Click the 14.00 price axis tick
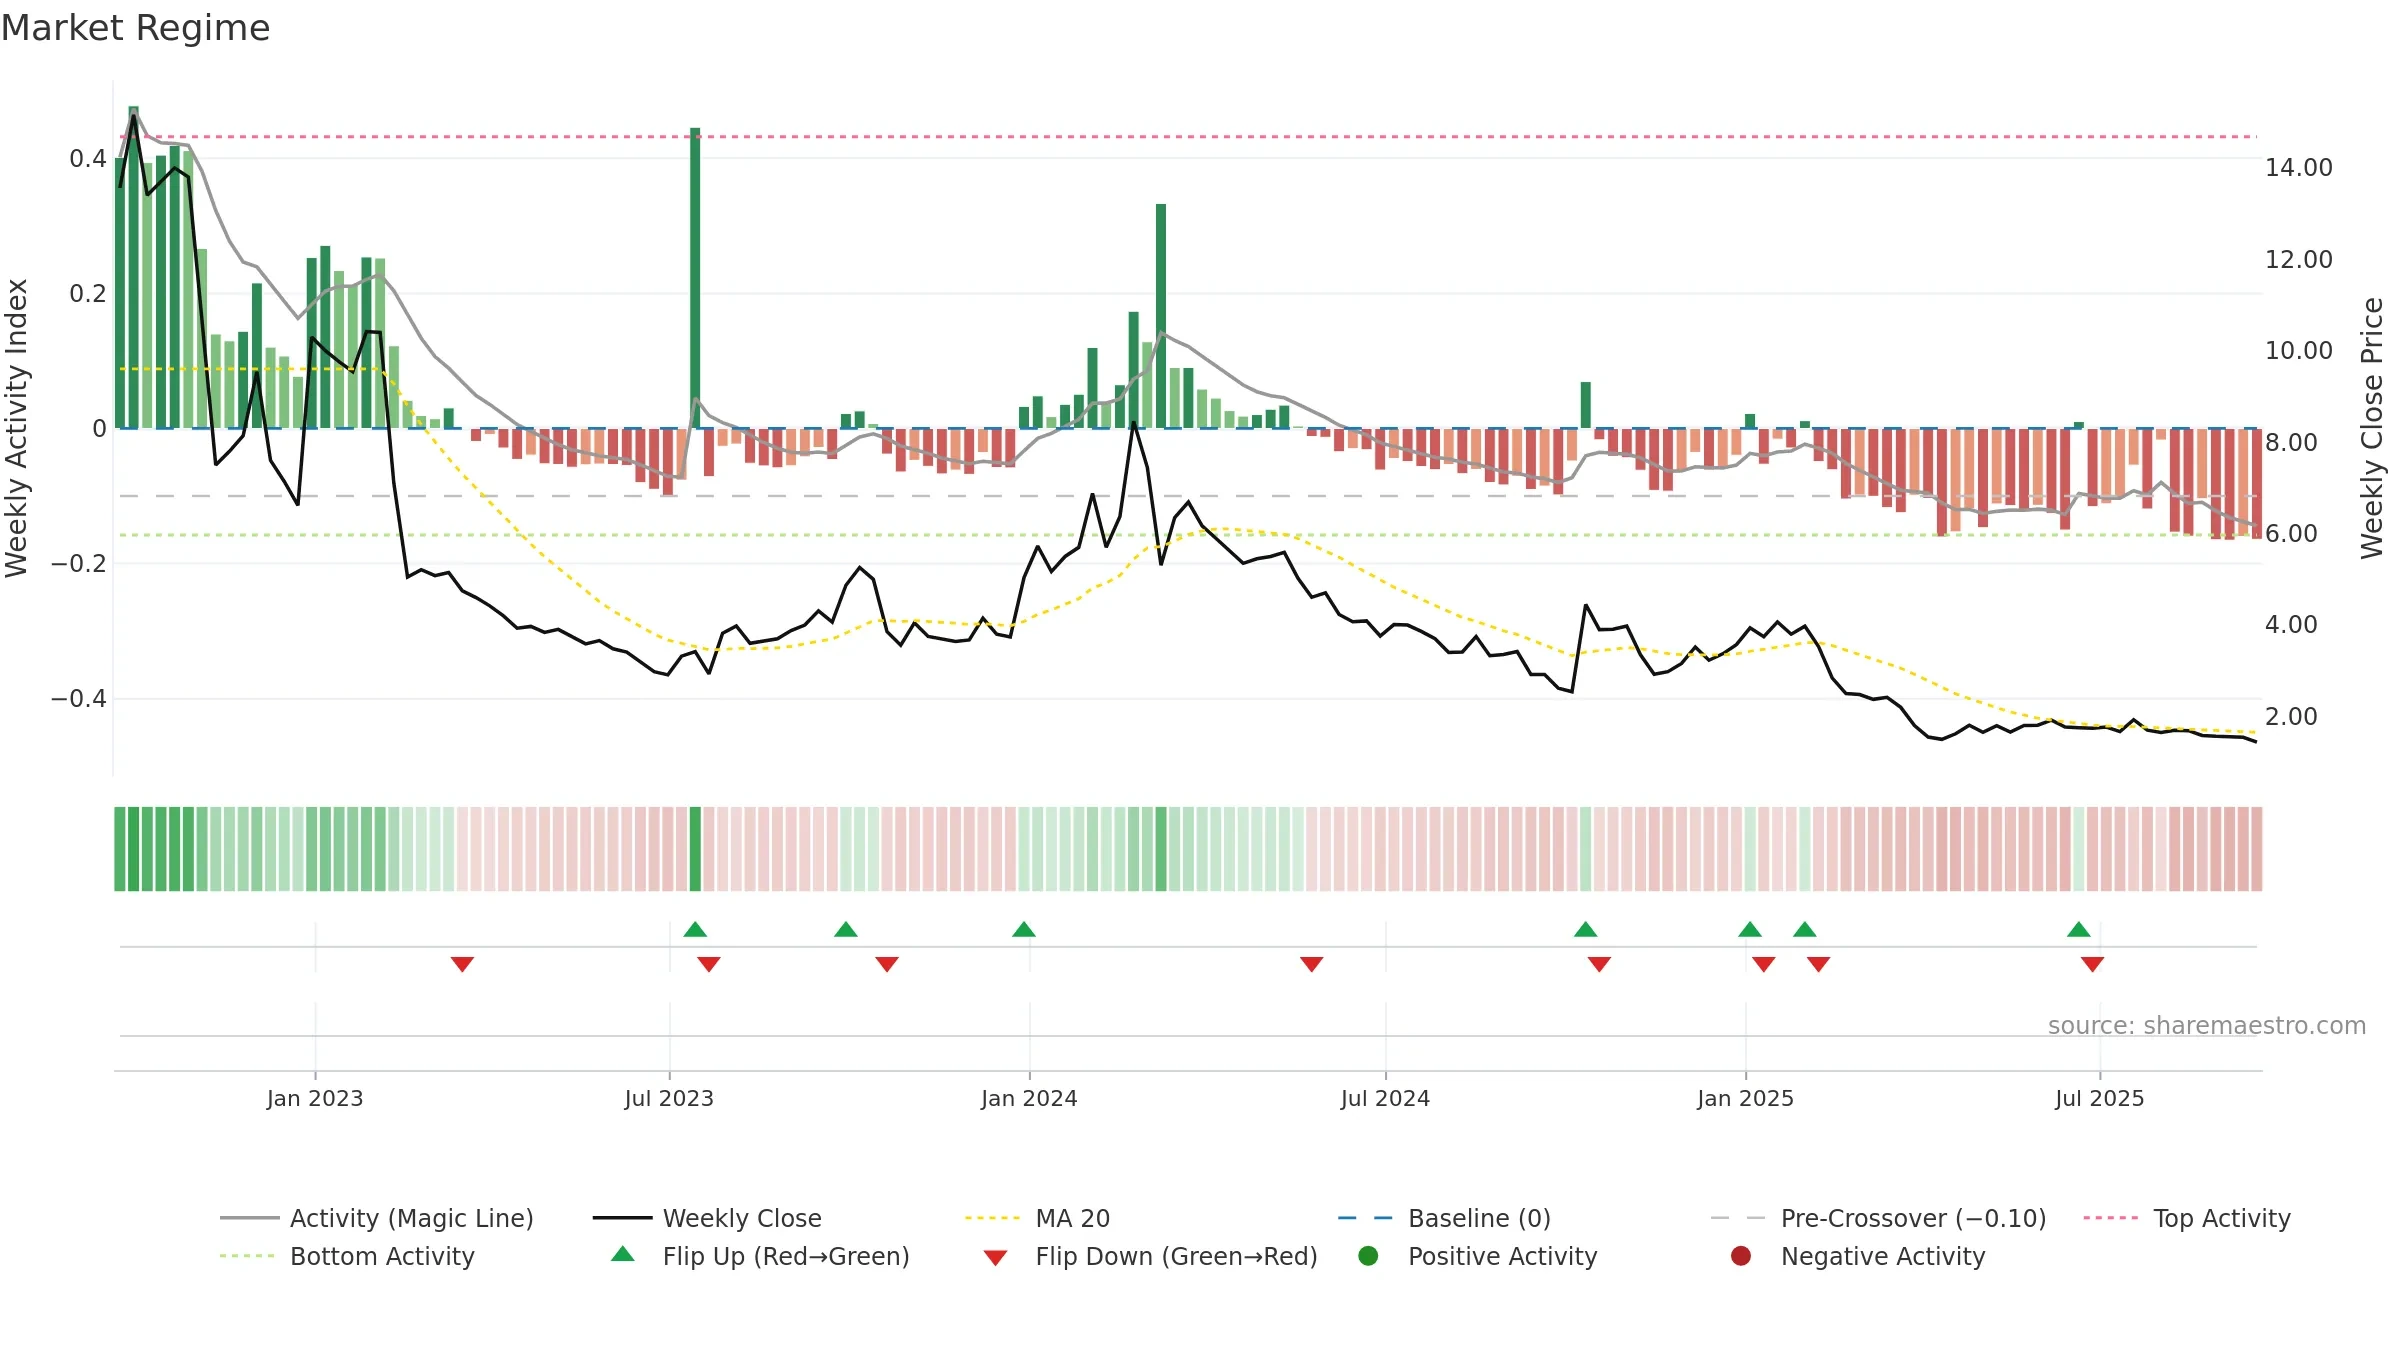2400x1350 pixels. pyautogui.click(x=2299, y=167)
